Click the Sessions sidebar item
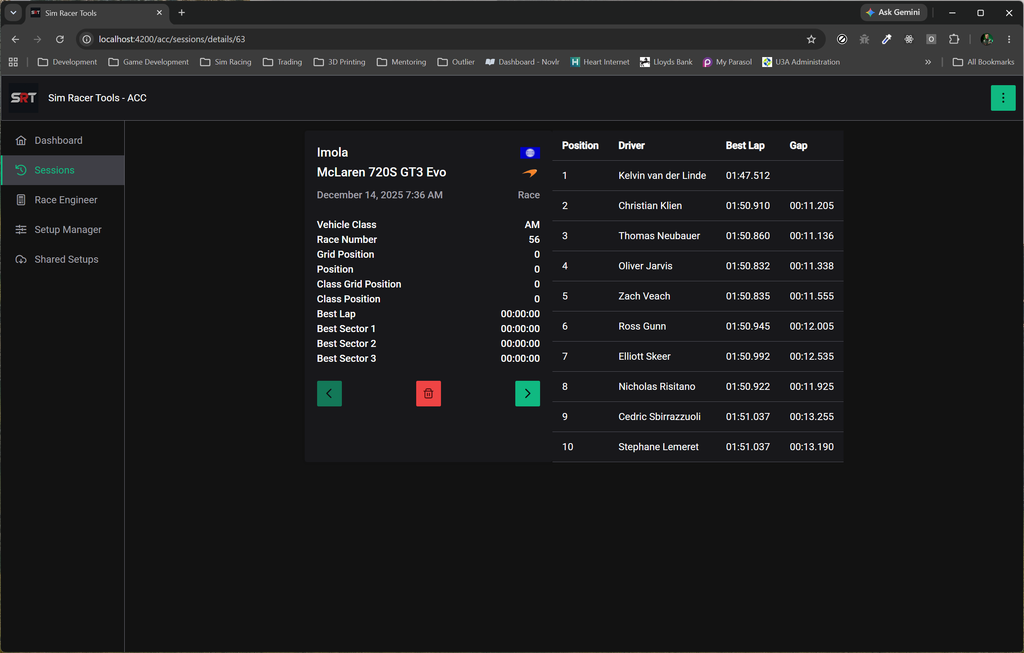 pyautogui.click(x=63, y=170)
